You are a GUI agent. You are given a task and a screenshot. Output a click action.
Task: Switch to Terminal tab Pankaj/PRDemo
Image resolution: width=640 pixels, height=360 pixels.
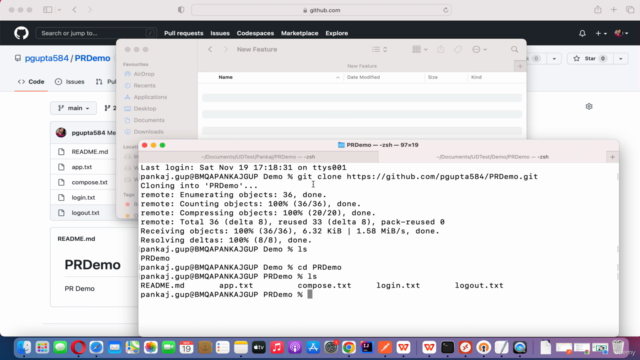(258, 157)
